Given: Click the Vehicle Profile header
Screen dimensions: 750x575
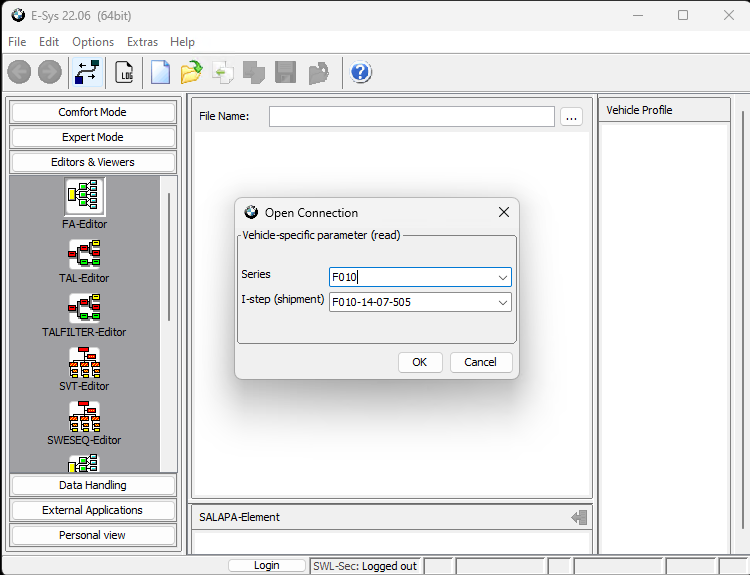Looking at the screenshot, I should pyautogui.click(x=664, y=110).
